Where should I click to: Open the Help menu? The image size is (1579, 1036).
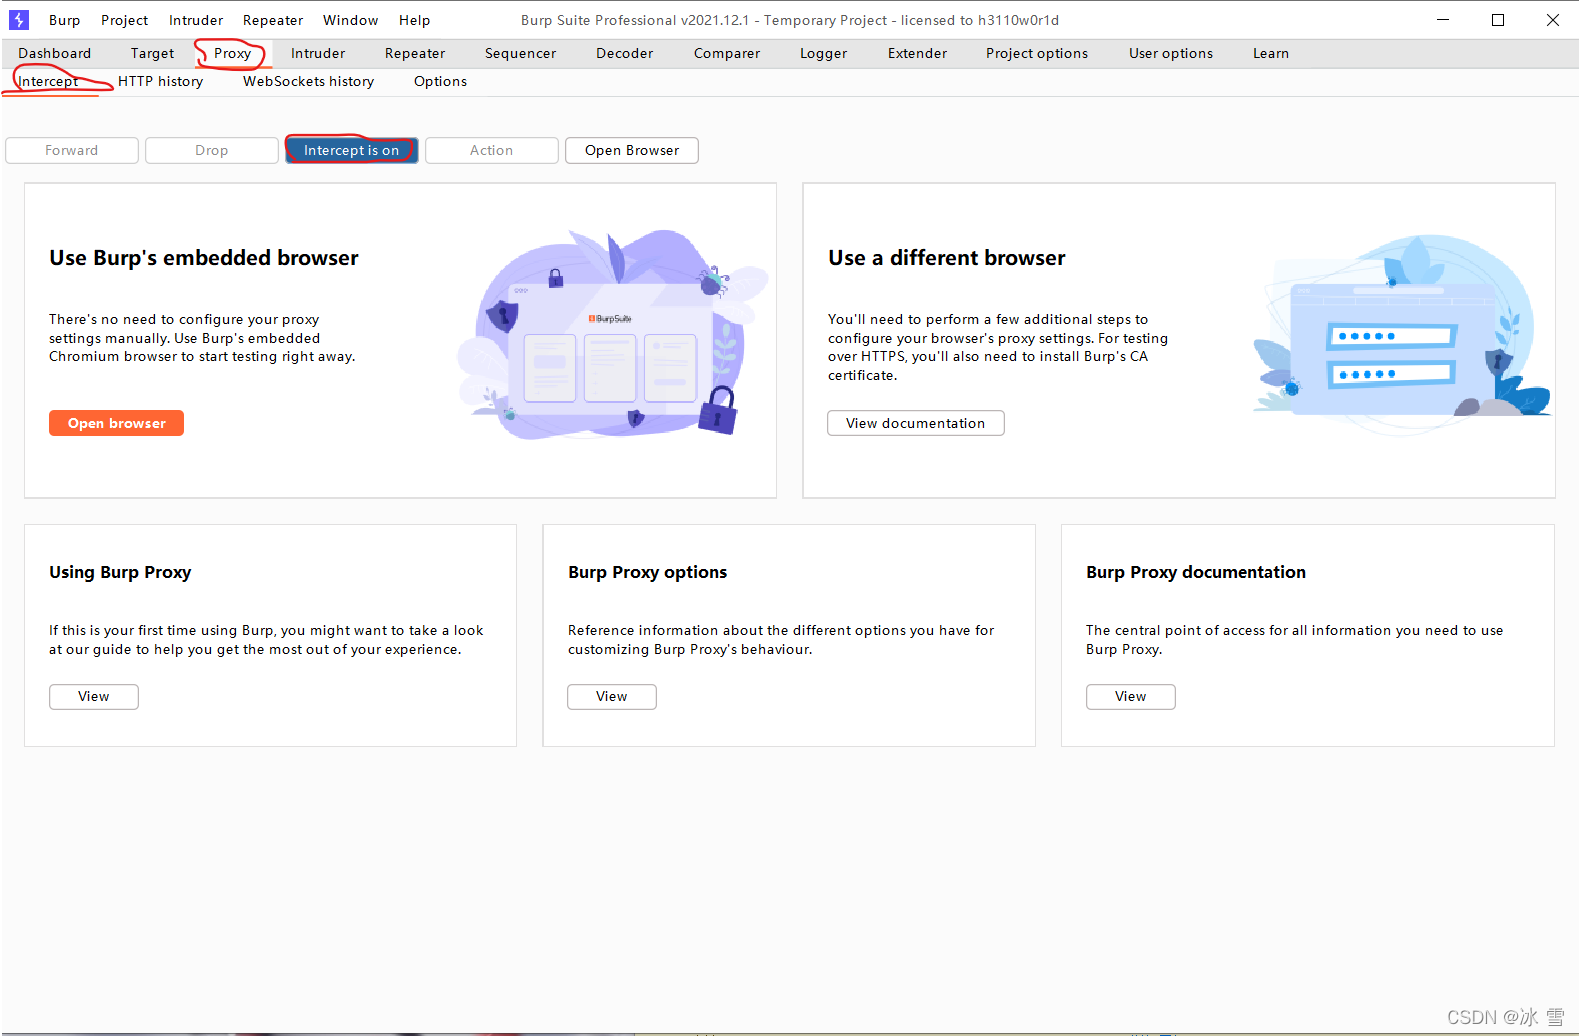(414, 20)
